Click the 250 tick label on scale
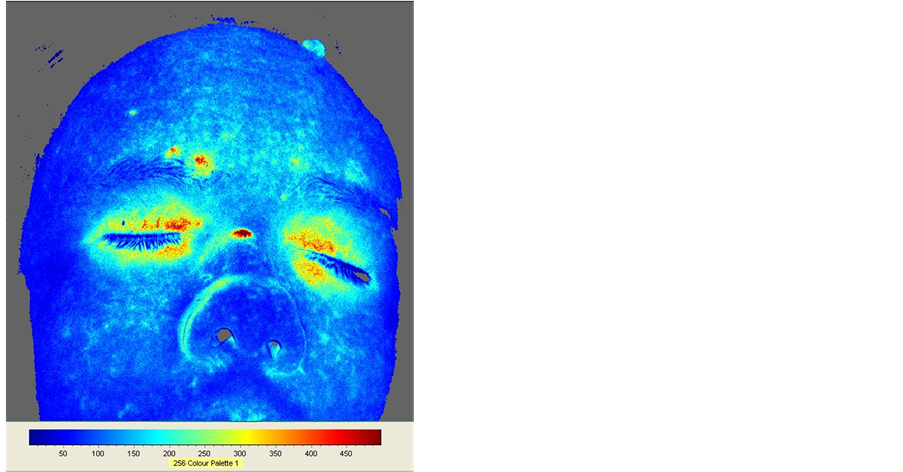The height and width of the screenshot is (472, 903). tap(205, 453)
